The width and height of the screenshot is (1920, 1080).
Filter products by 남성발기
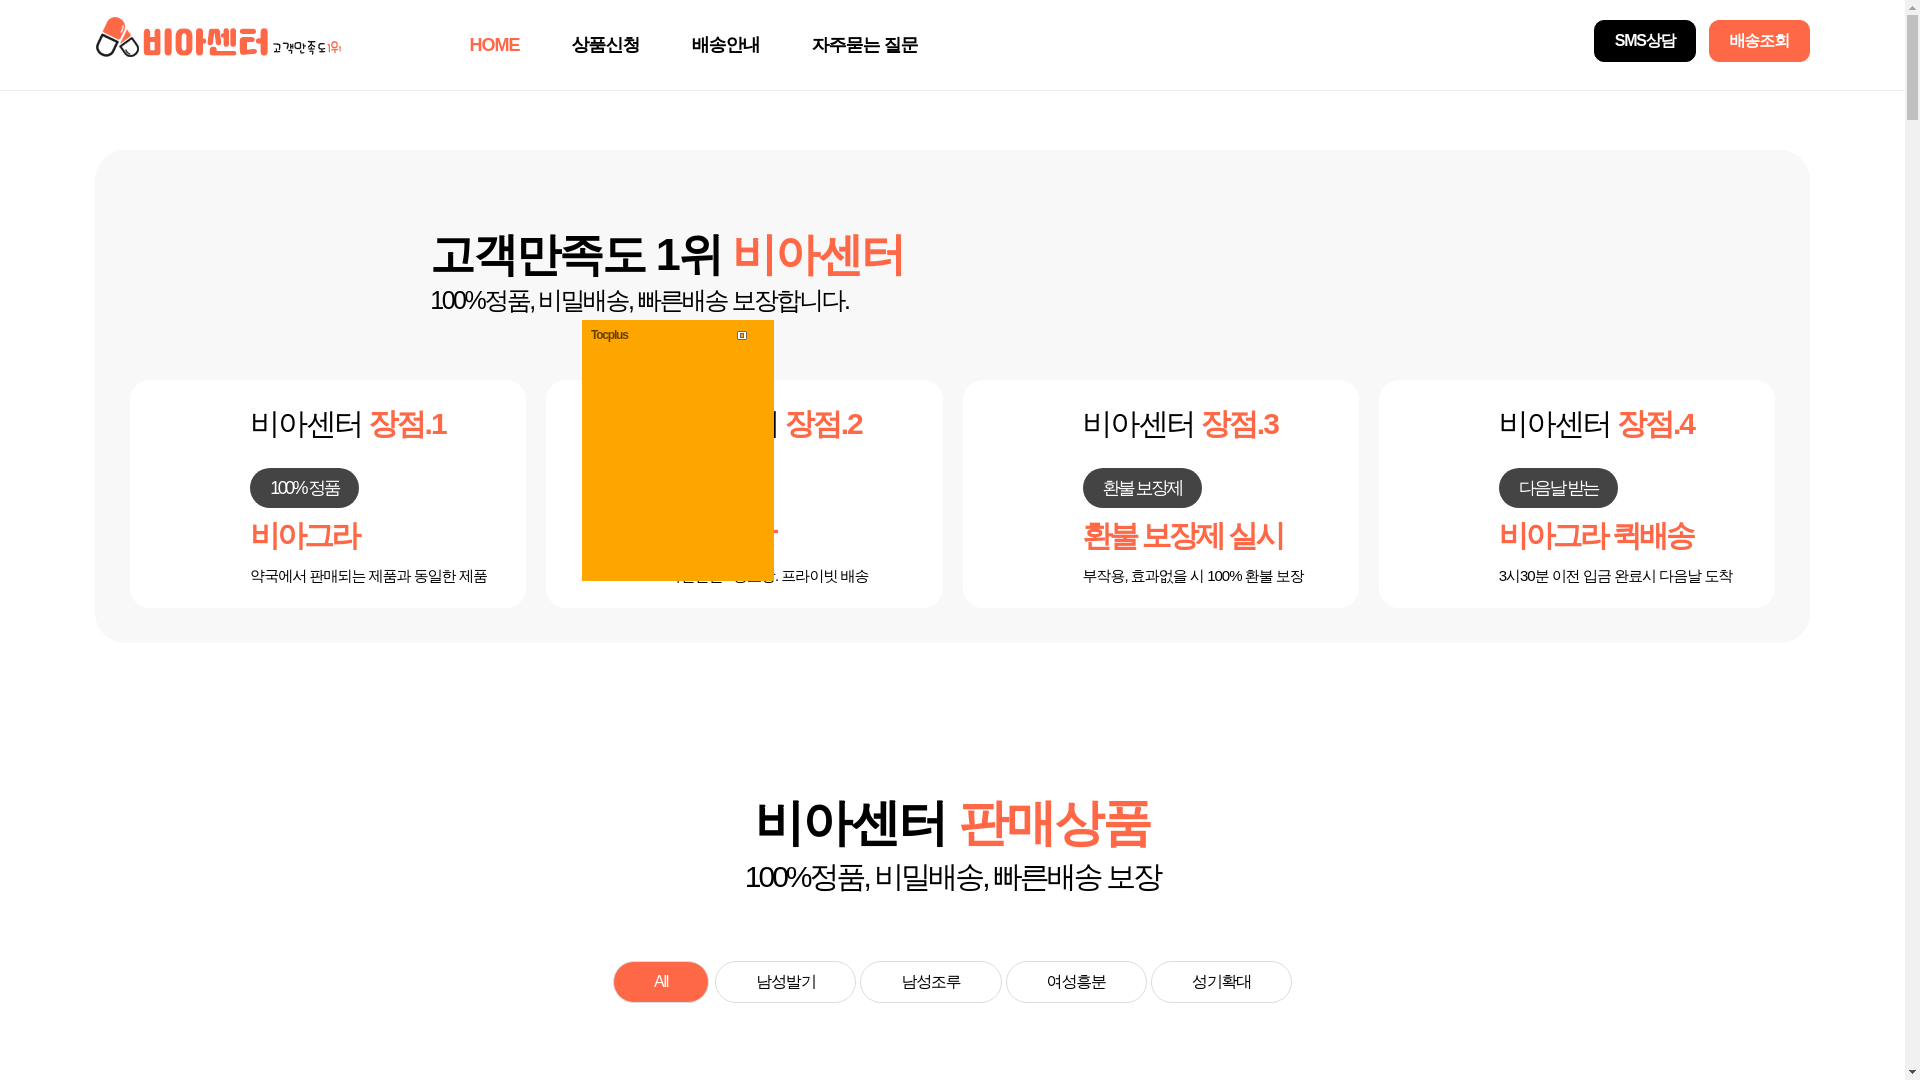(785, 982)
